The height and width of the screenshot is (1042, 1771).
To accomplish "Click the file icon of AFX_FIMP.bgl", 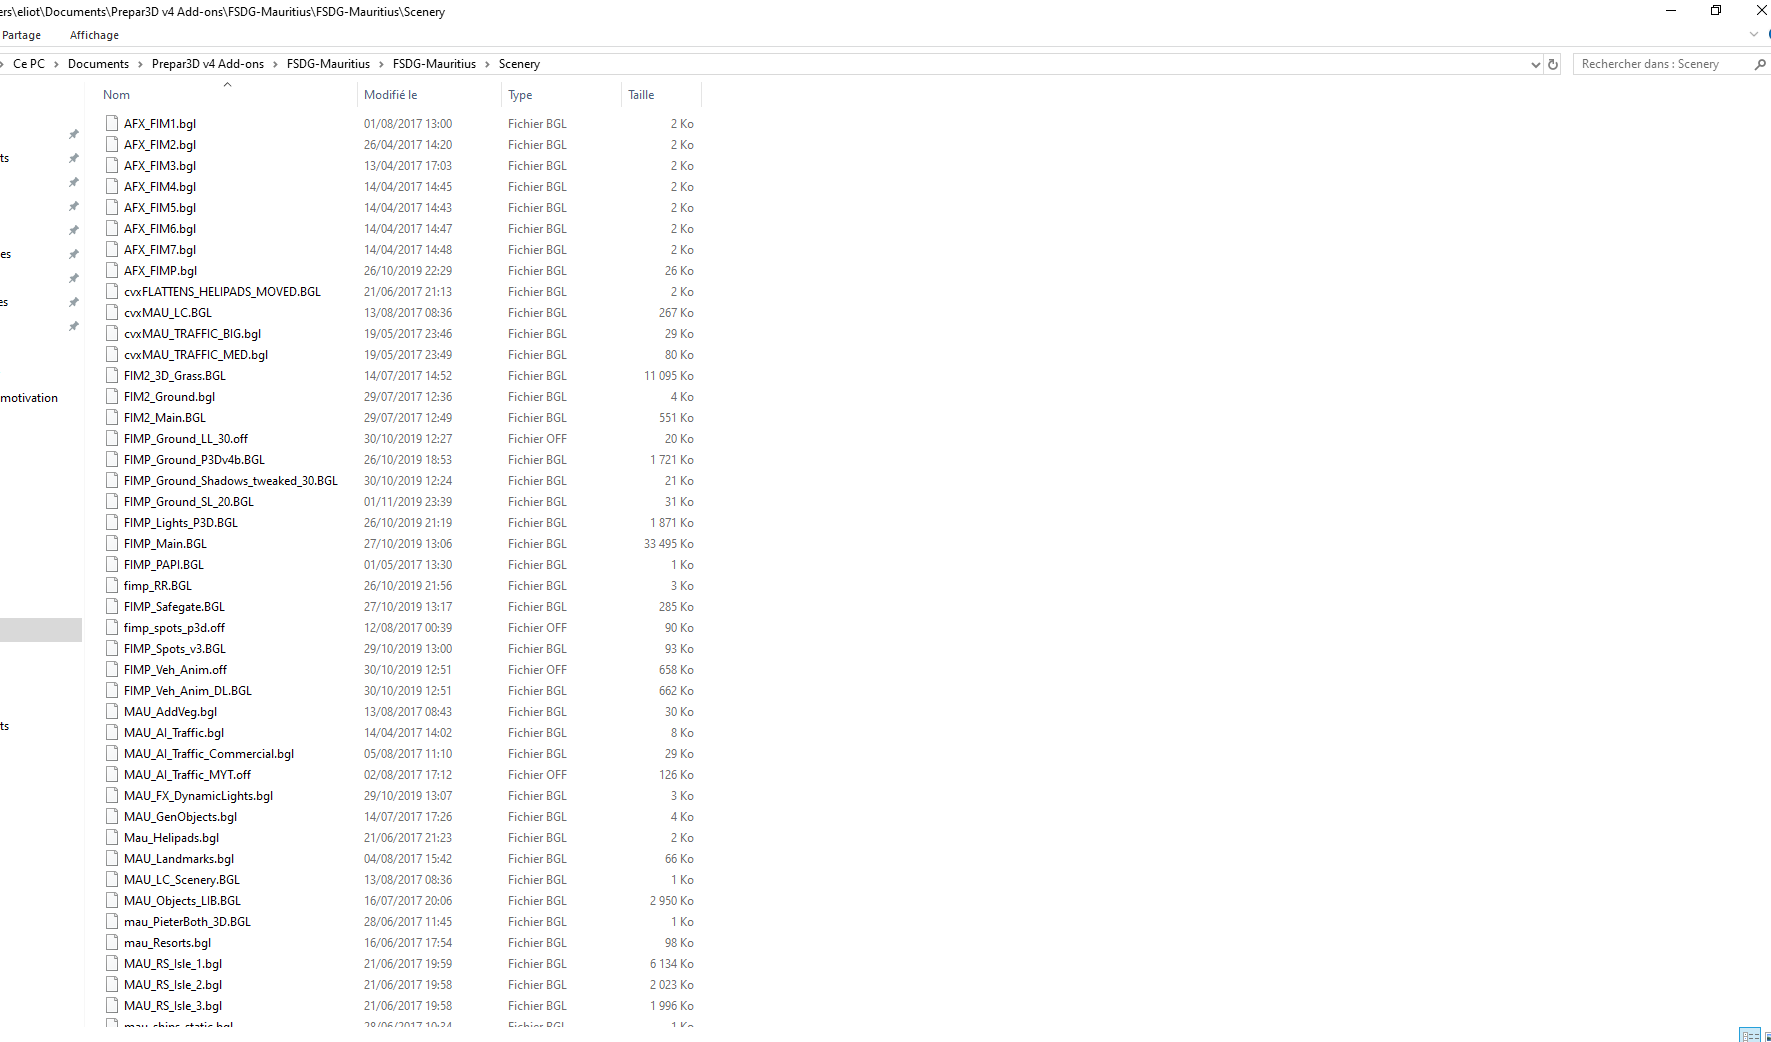I will pos(112,271).
